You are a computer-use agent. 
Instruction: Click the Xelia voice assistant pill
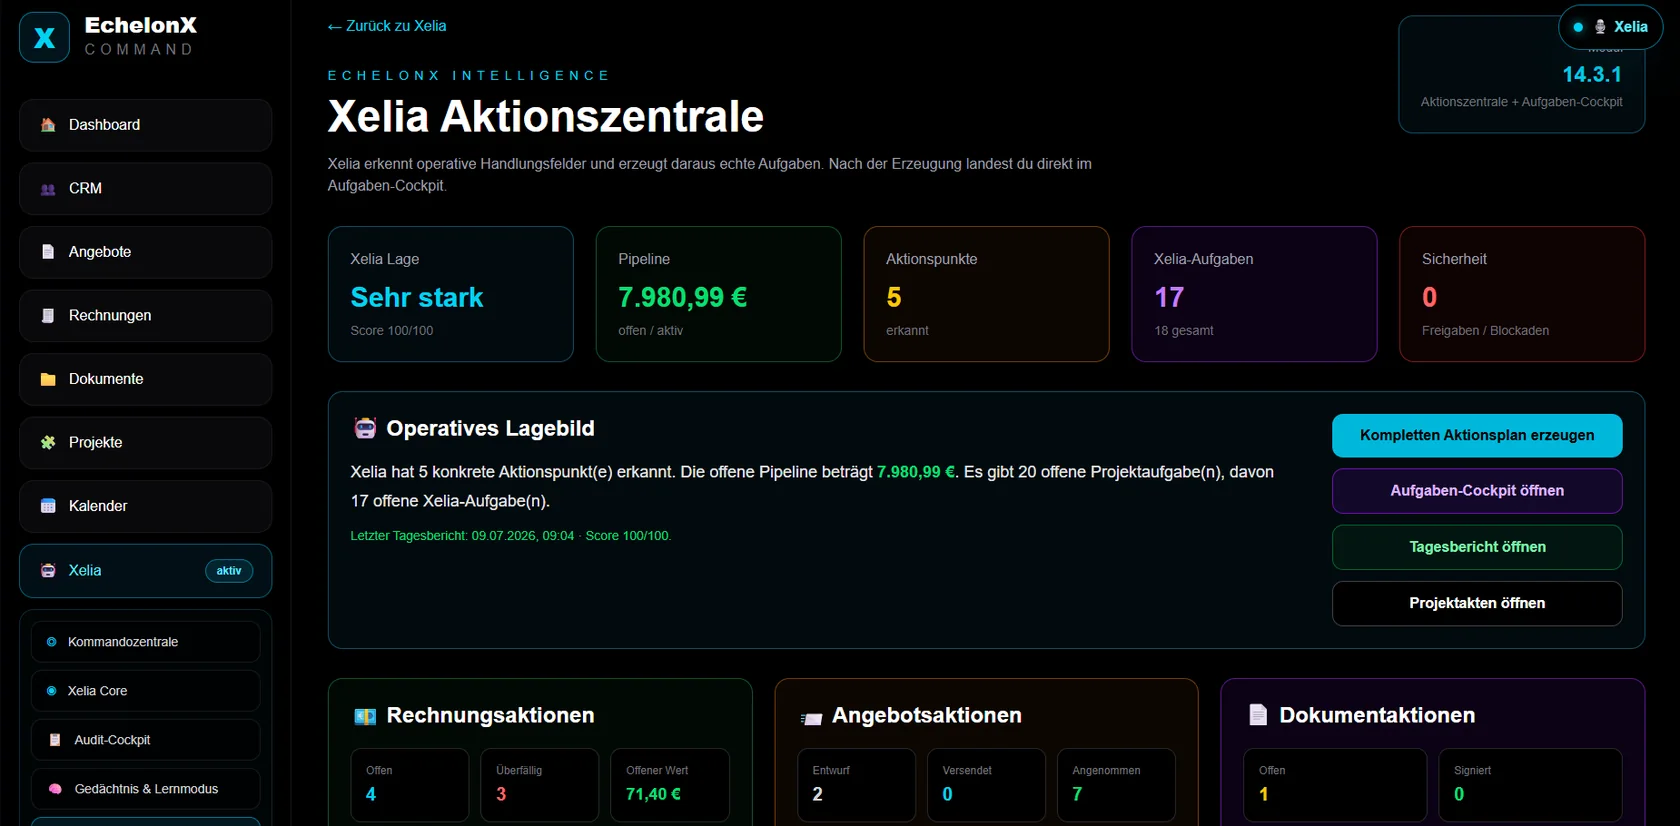(x=1610, y=27)
